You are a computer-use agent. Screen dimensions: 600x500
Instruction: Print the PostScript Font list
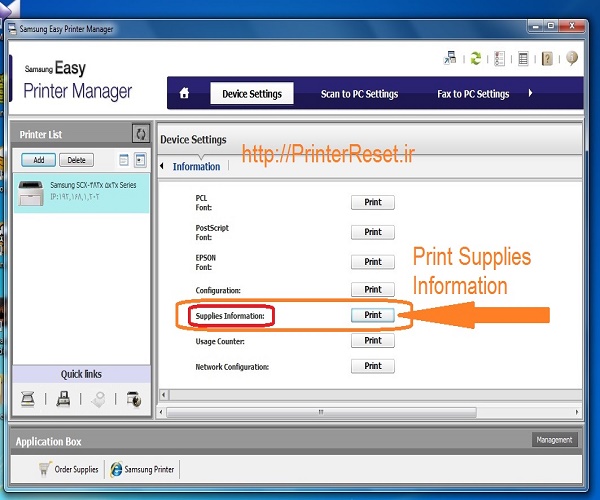pyautogui.click(x=373, y=232)
